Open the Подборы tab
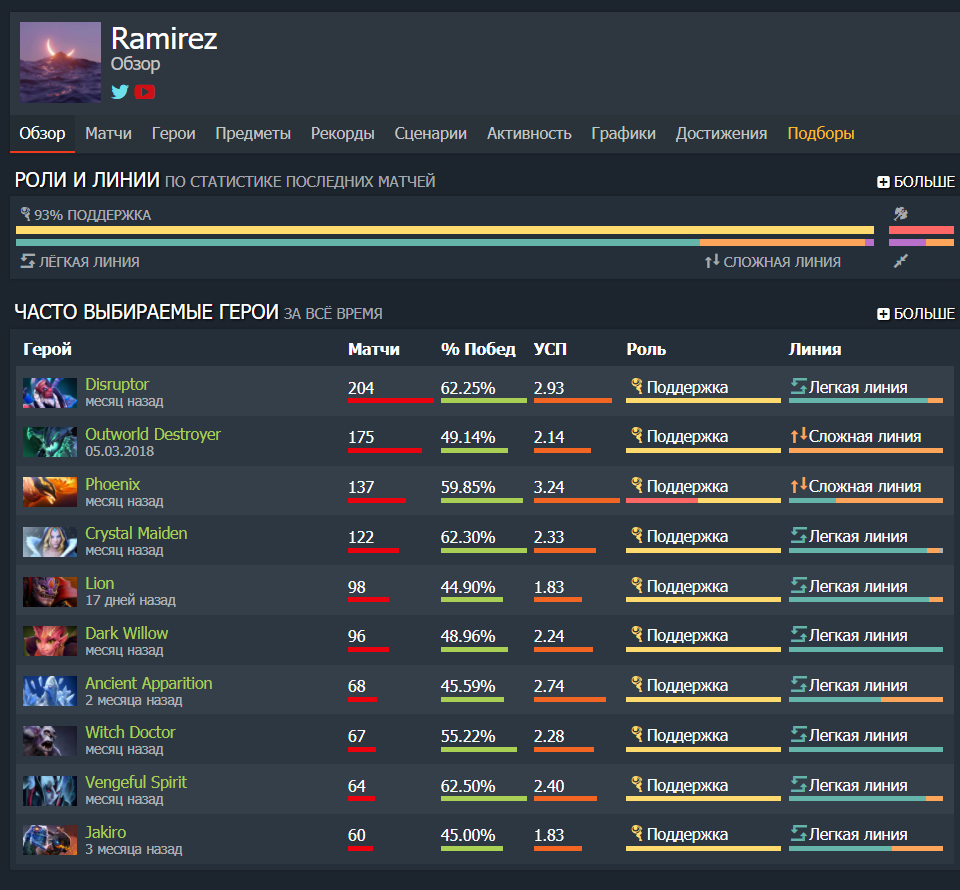960x890 pixels. [820, 133]
